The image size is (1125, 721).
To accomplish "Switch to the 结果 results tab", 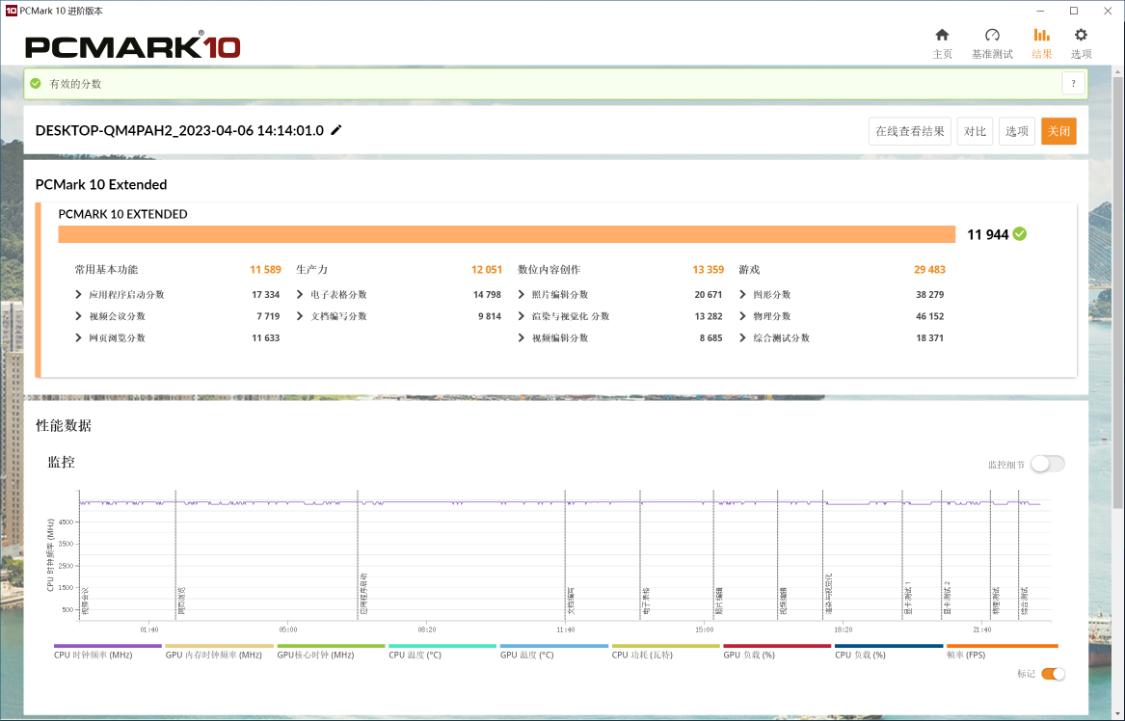I will [1041, 42].
